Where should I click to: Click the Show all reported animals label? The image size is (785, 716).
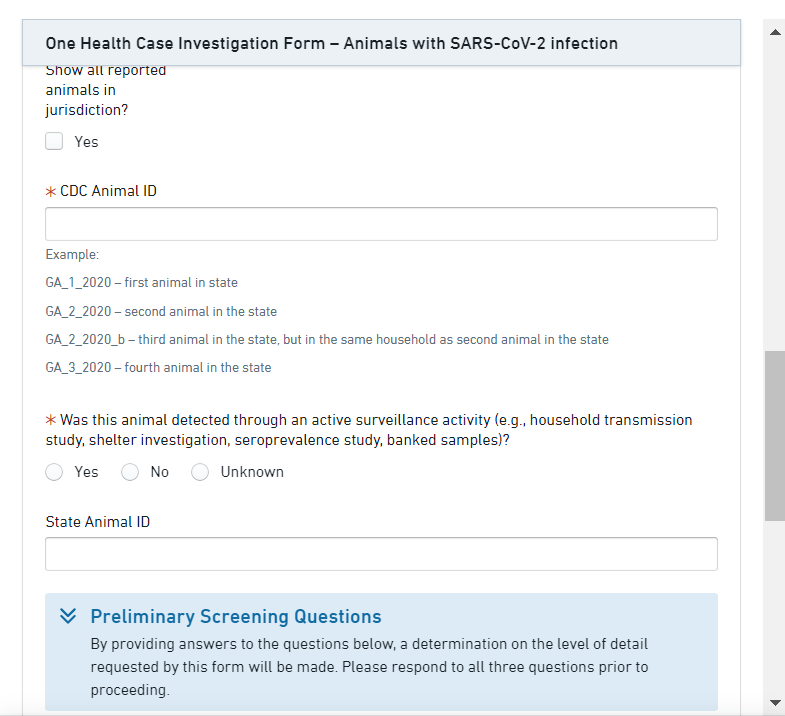tap(106, 90)
